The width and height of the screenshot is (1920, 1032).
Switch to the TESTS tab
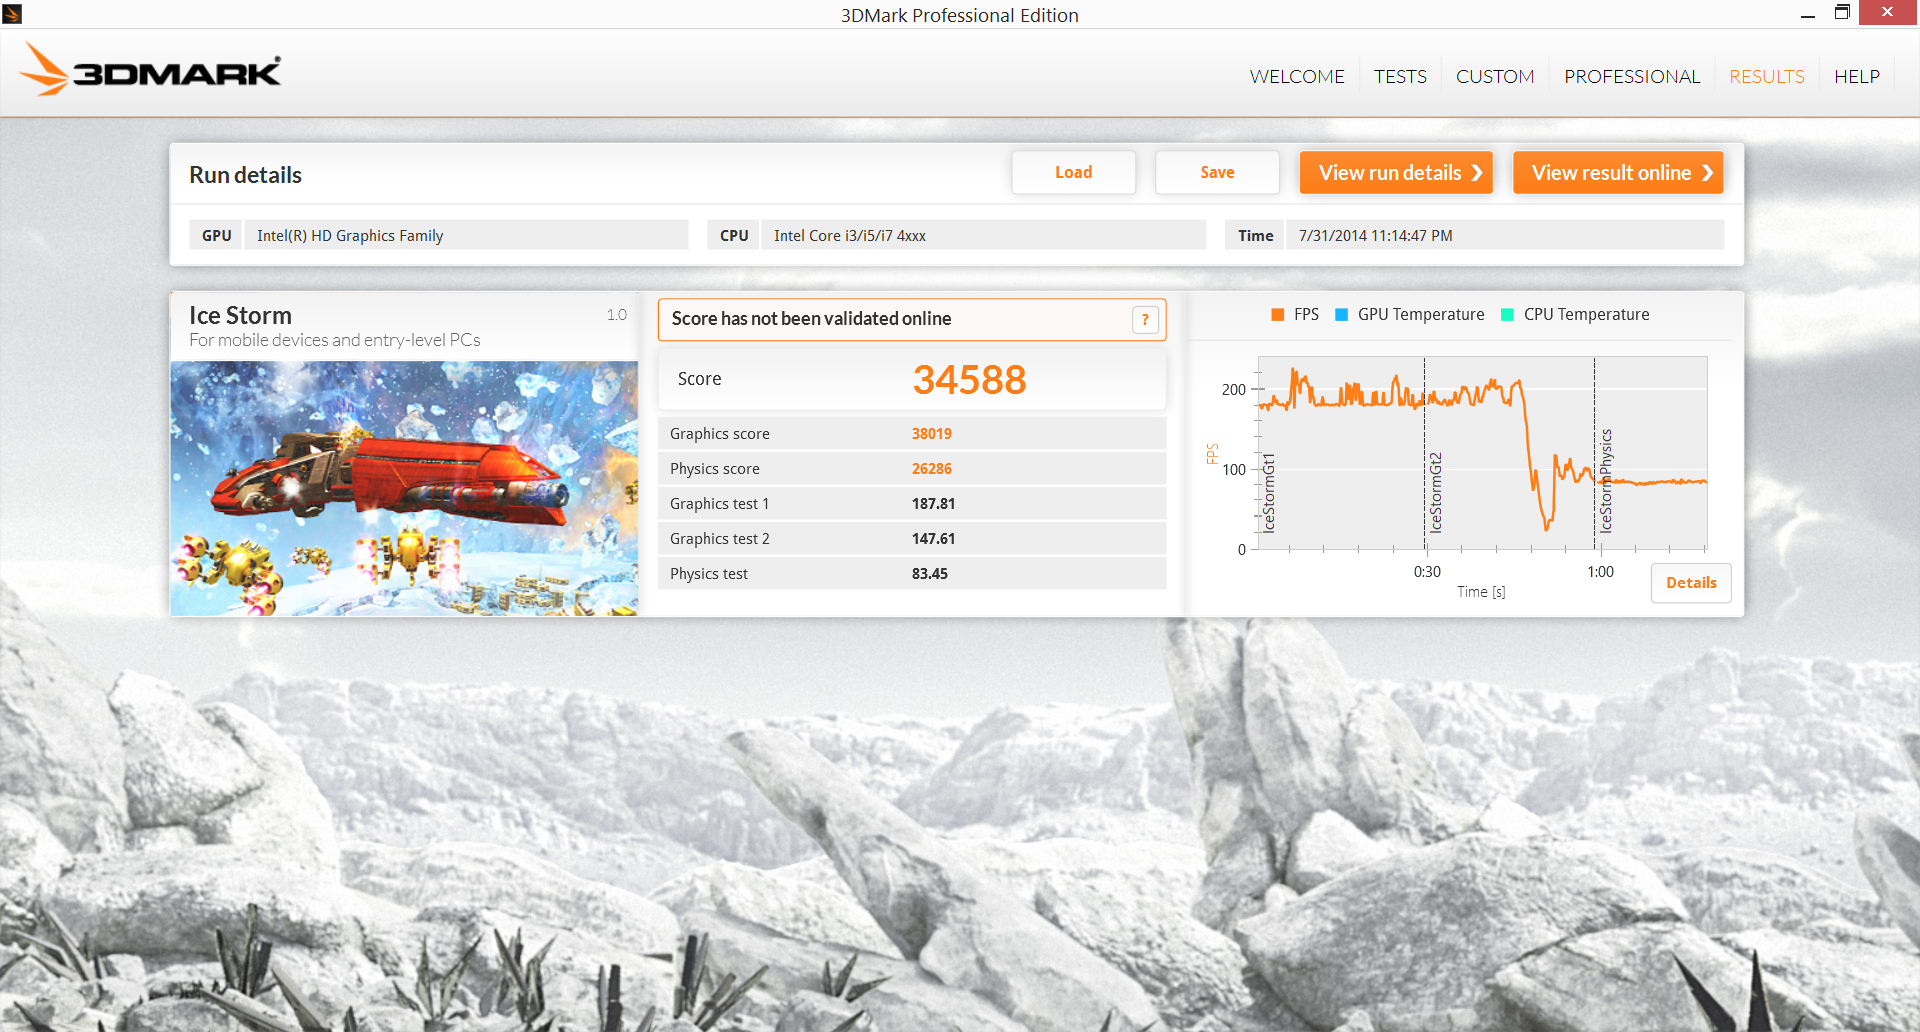pyautogui.click(x=1400, y=77)
